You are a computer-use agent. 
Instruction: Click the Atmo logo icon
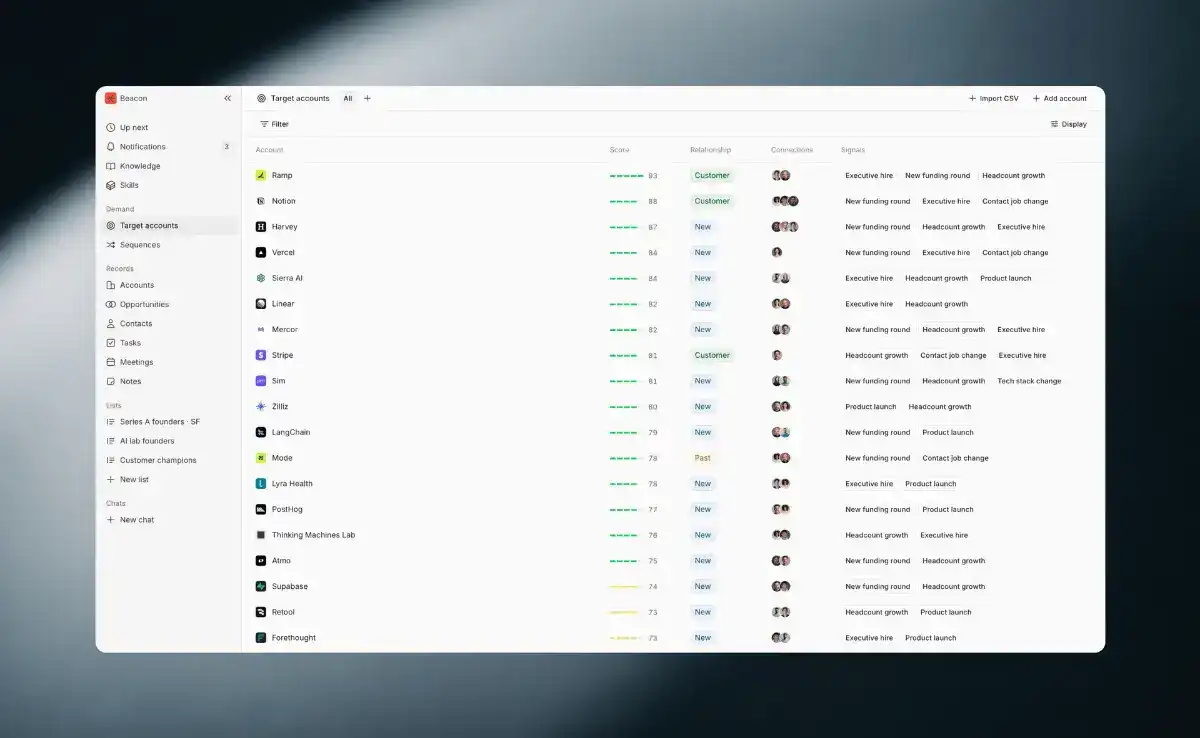[x=261, y=561]
